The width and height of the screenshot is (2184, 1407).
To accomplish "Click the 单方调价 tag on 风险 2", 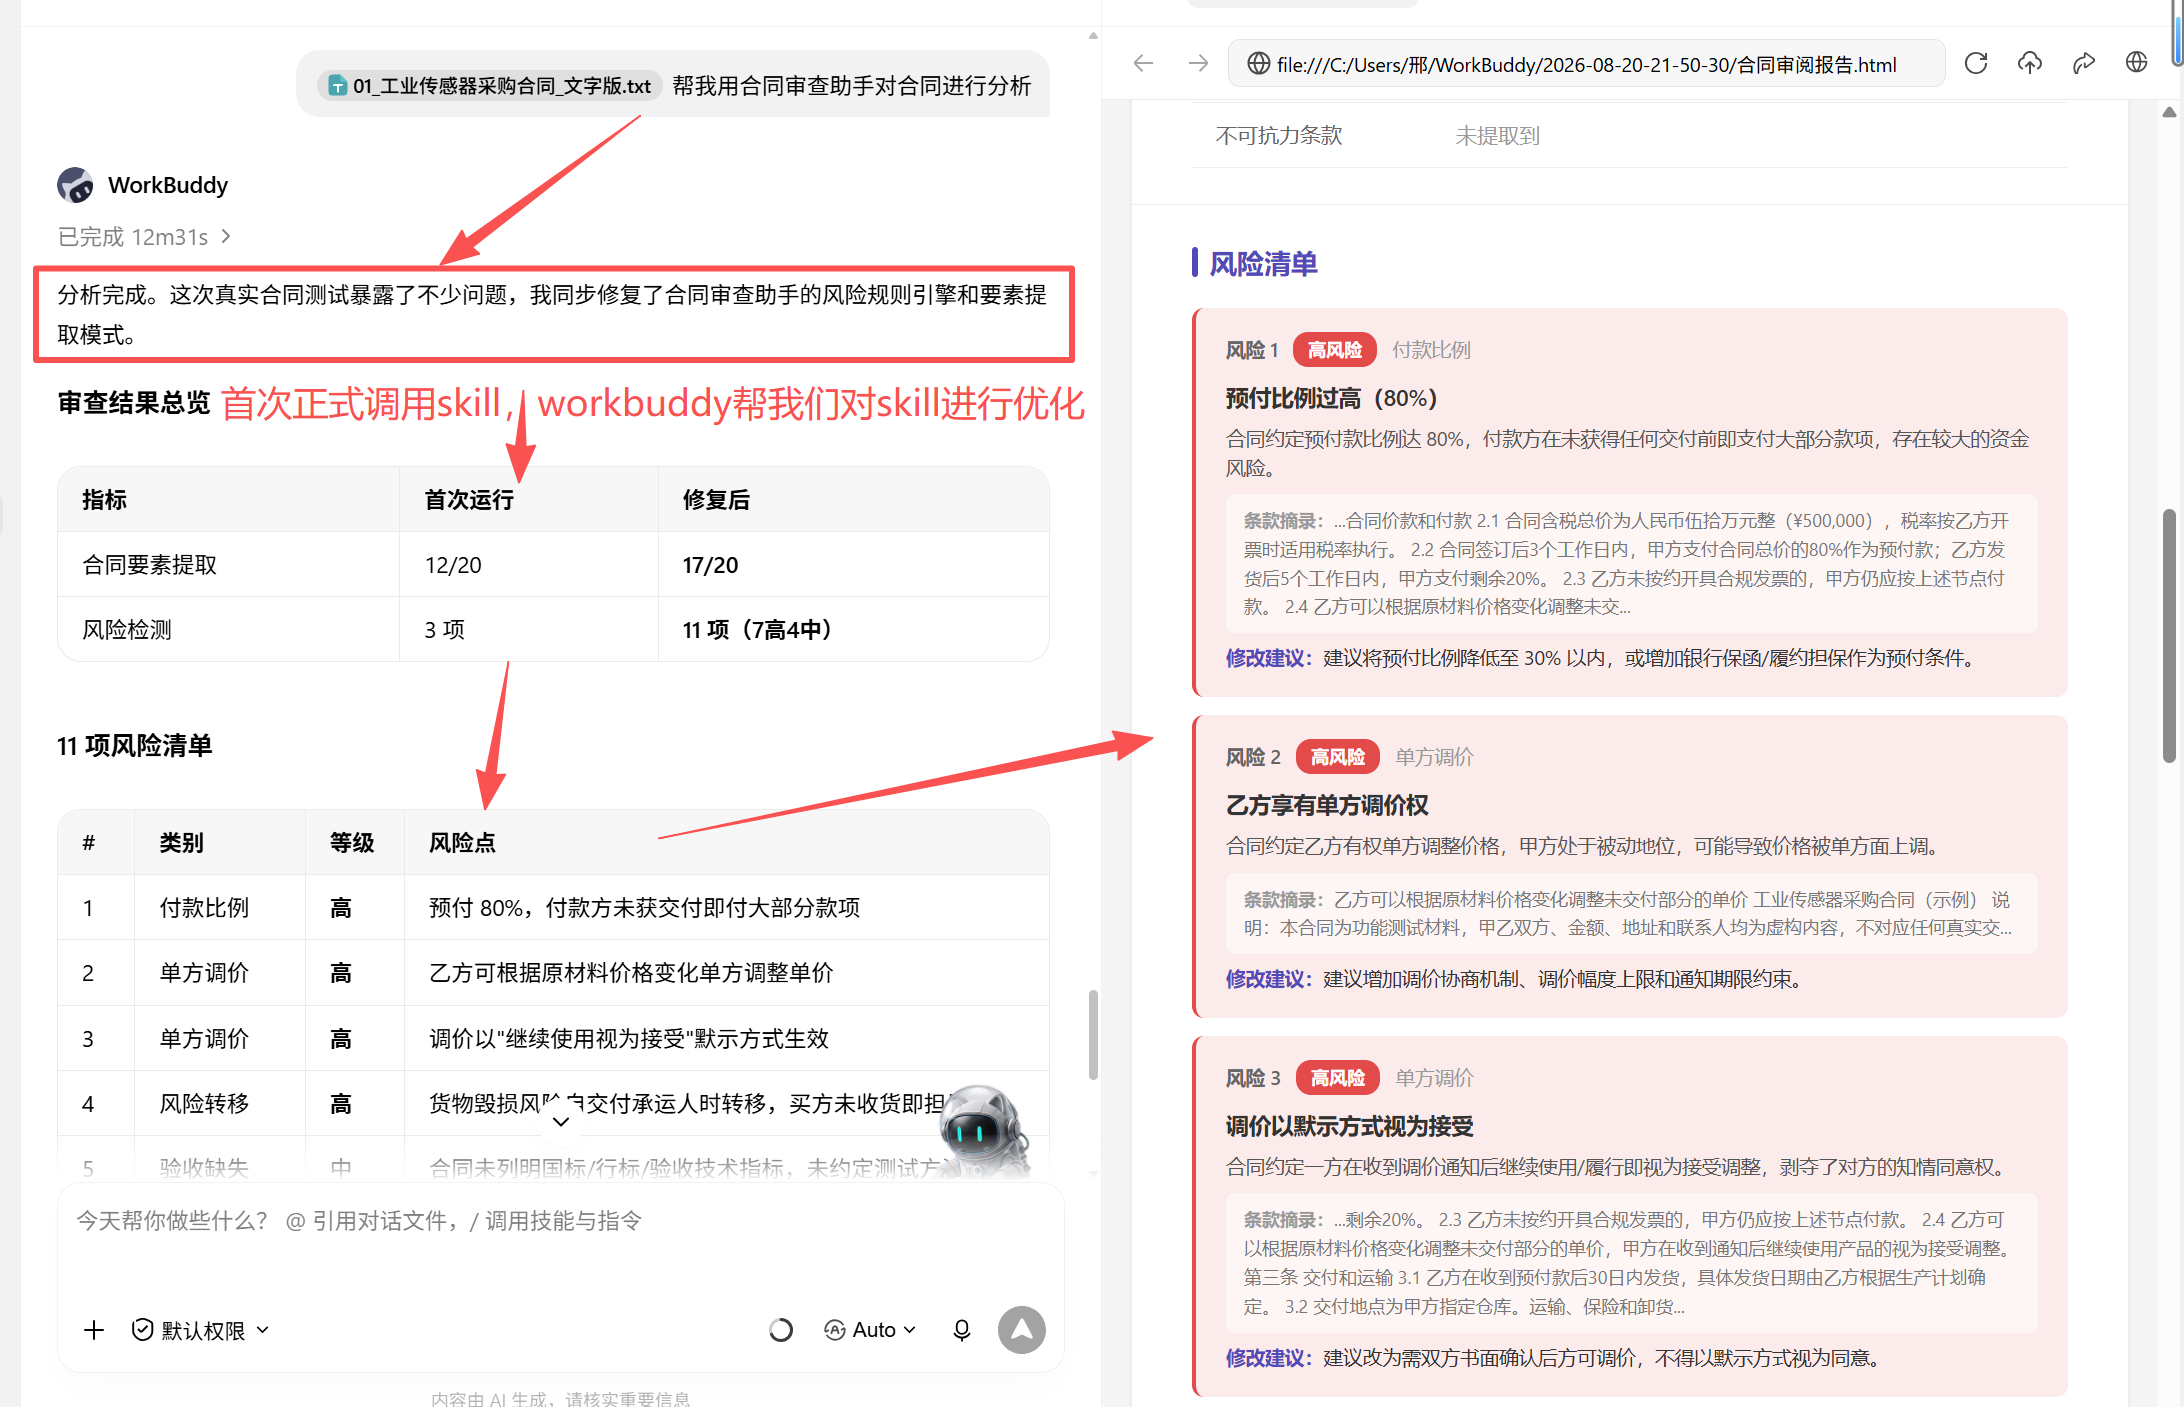I will point(1434,757).
